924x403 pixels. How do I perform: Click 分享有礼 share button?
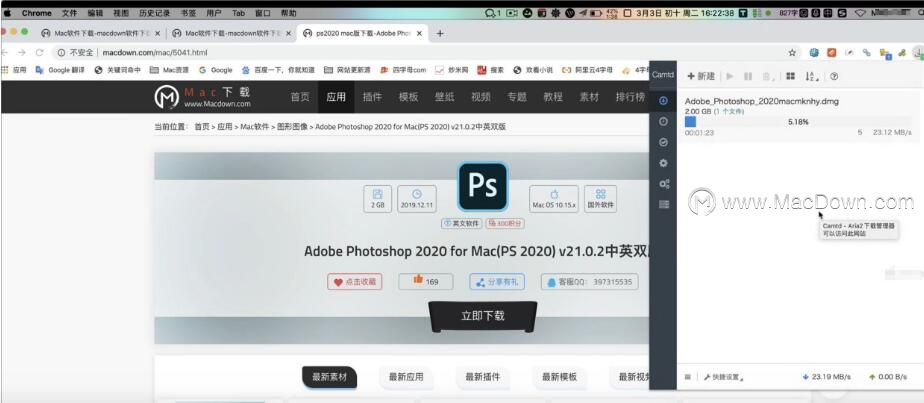[x=497, y=282]
